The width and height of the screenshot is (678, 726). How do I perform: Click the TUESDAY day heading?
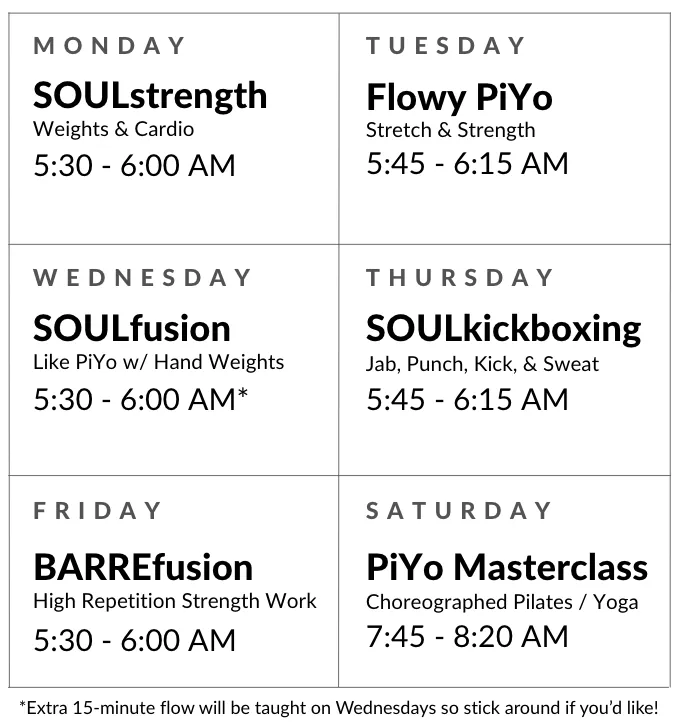(x=446, y=46)
